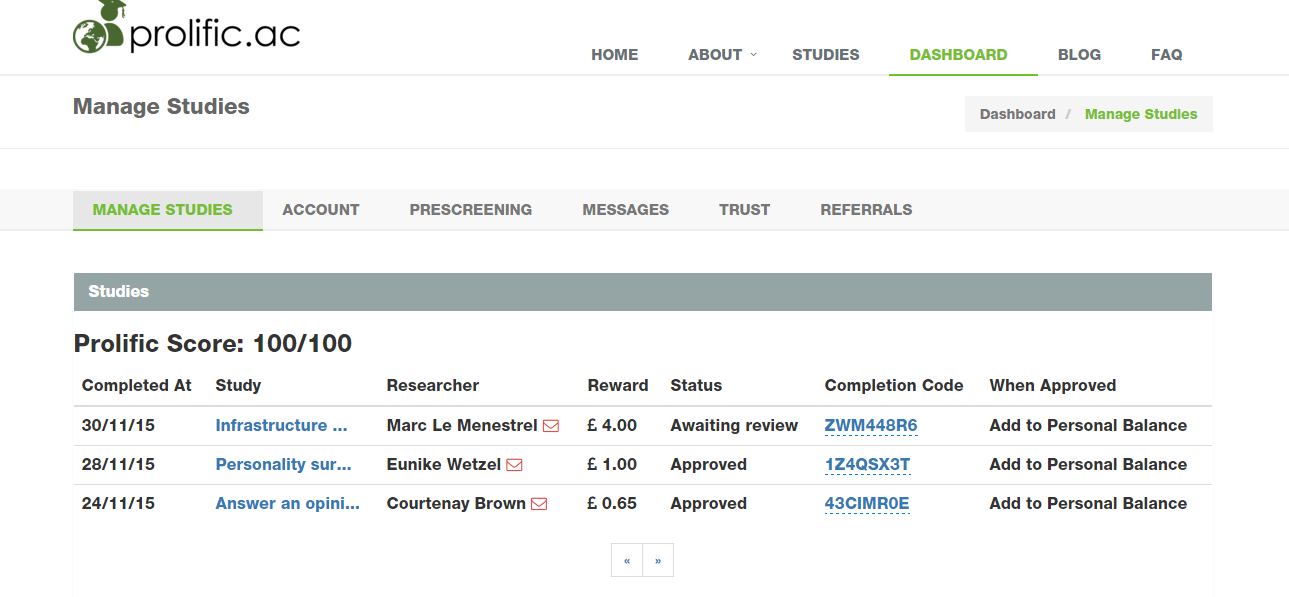Click completion code ZWM448R6

pos(870,426)
